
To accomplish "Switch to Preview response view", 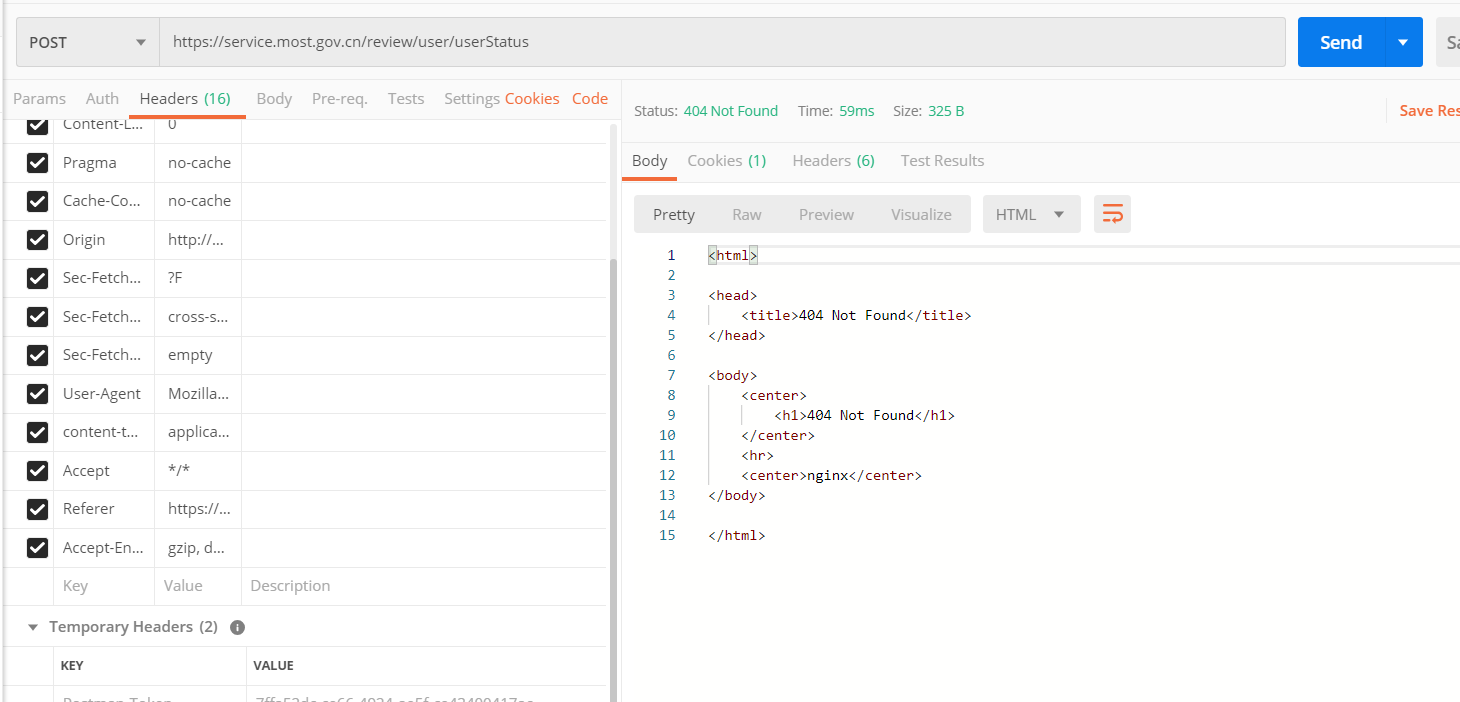I will tap(826, 214).
